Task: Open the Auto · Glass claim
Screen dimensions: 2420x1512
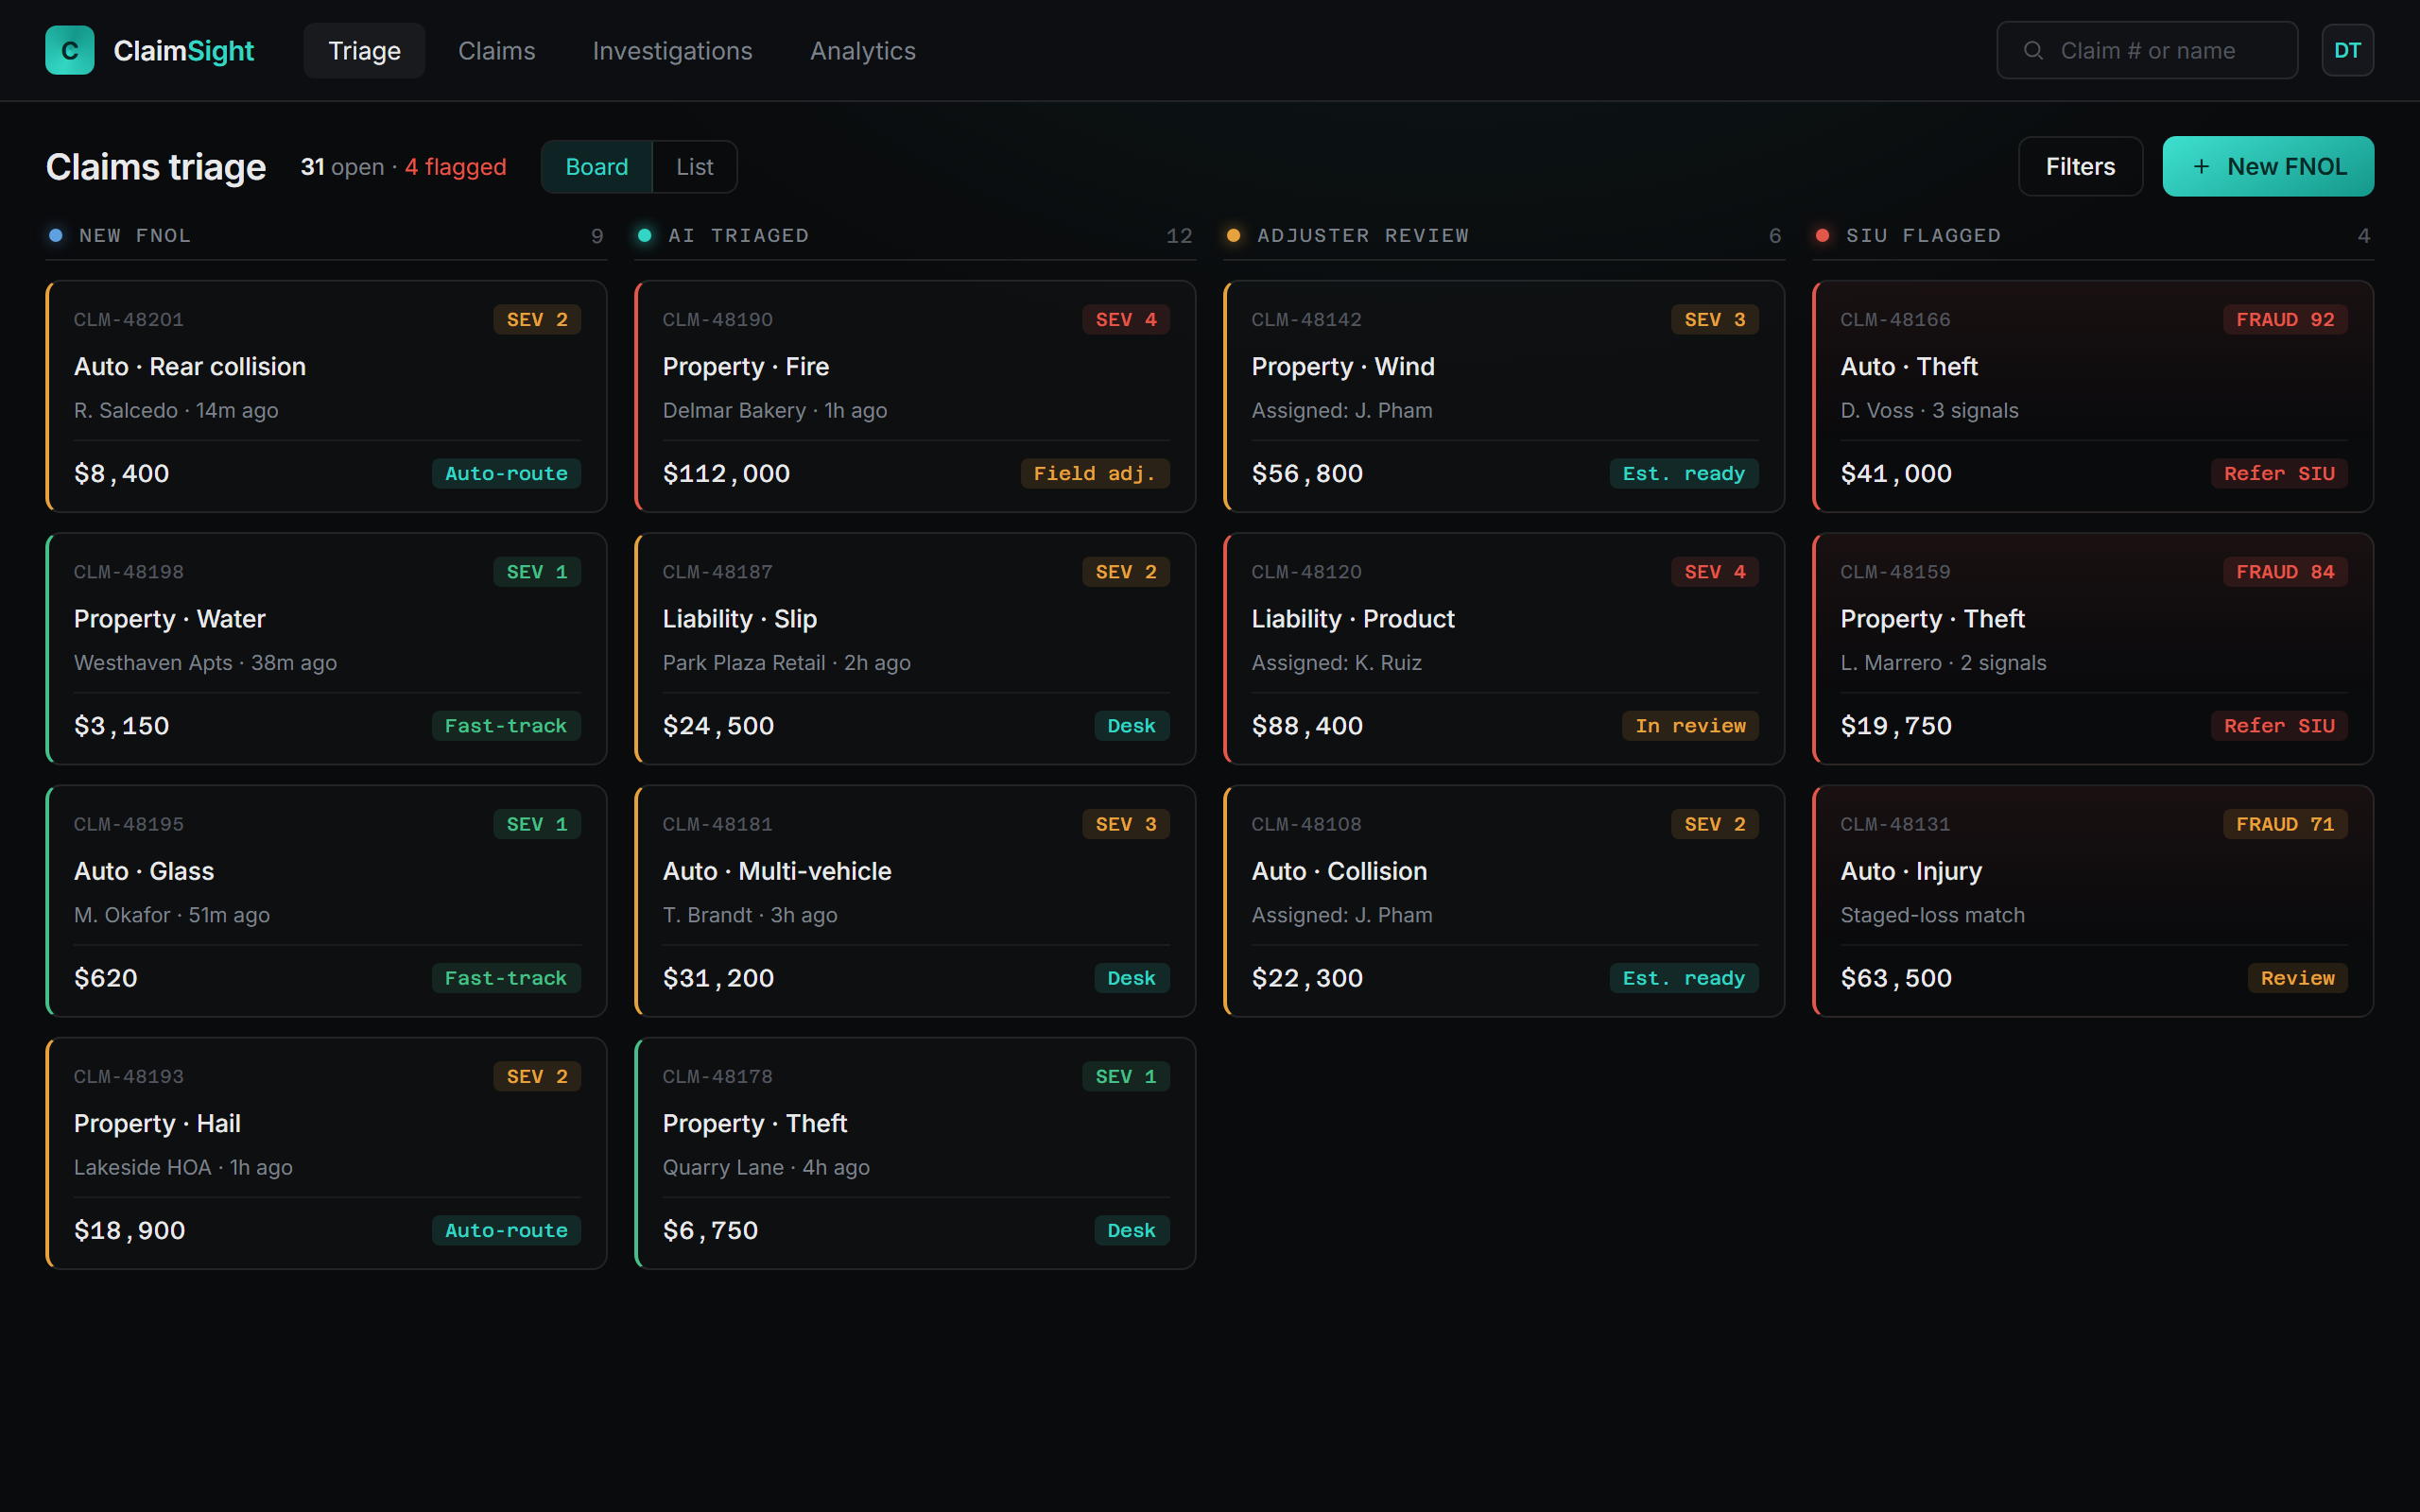Action: (326, 901)
